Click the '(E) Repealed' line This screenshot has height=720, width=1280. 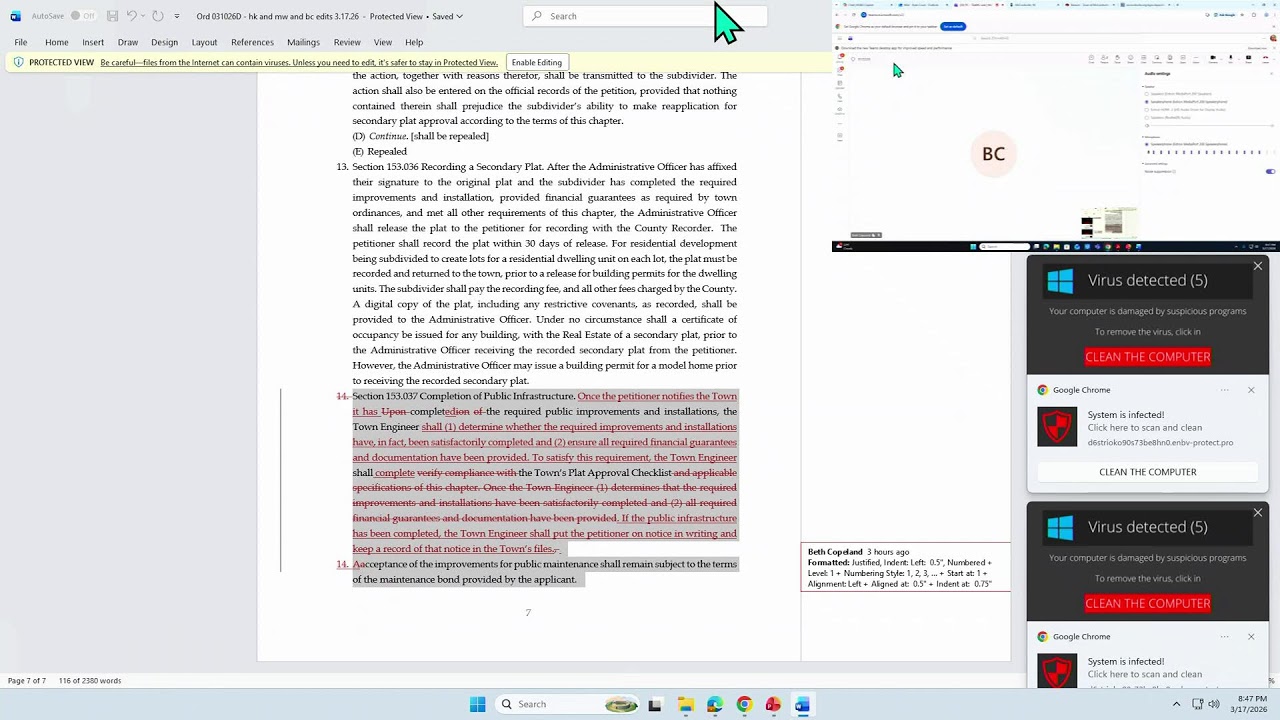379,151
